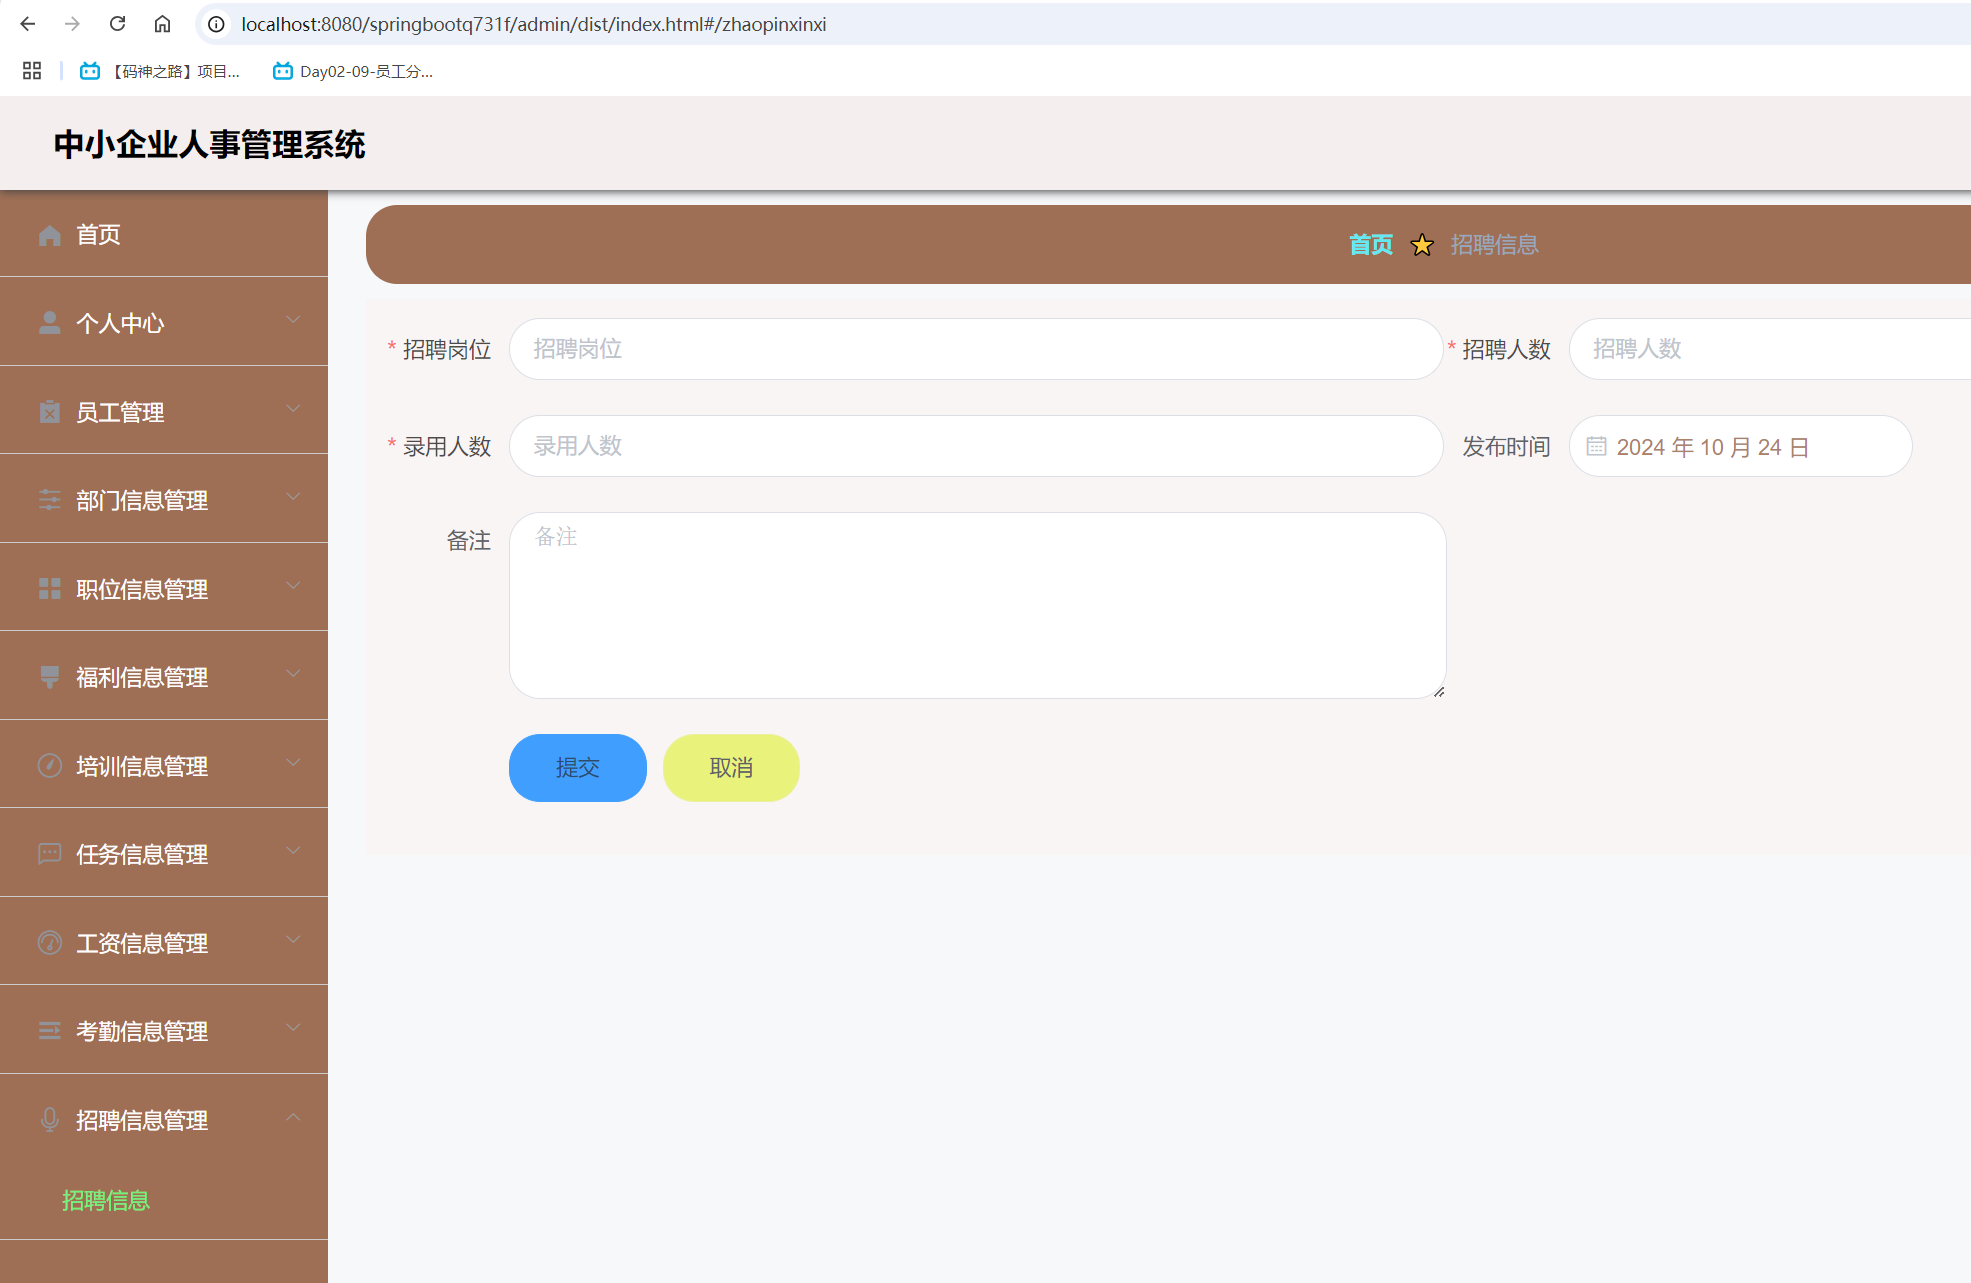Expand 任务信息管理 using its chevron
1971x1283 pixels.
pyautogui.click(x=293, y=851)
